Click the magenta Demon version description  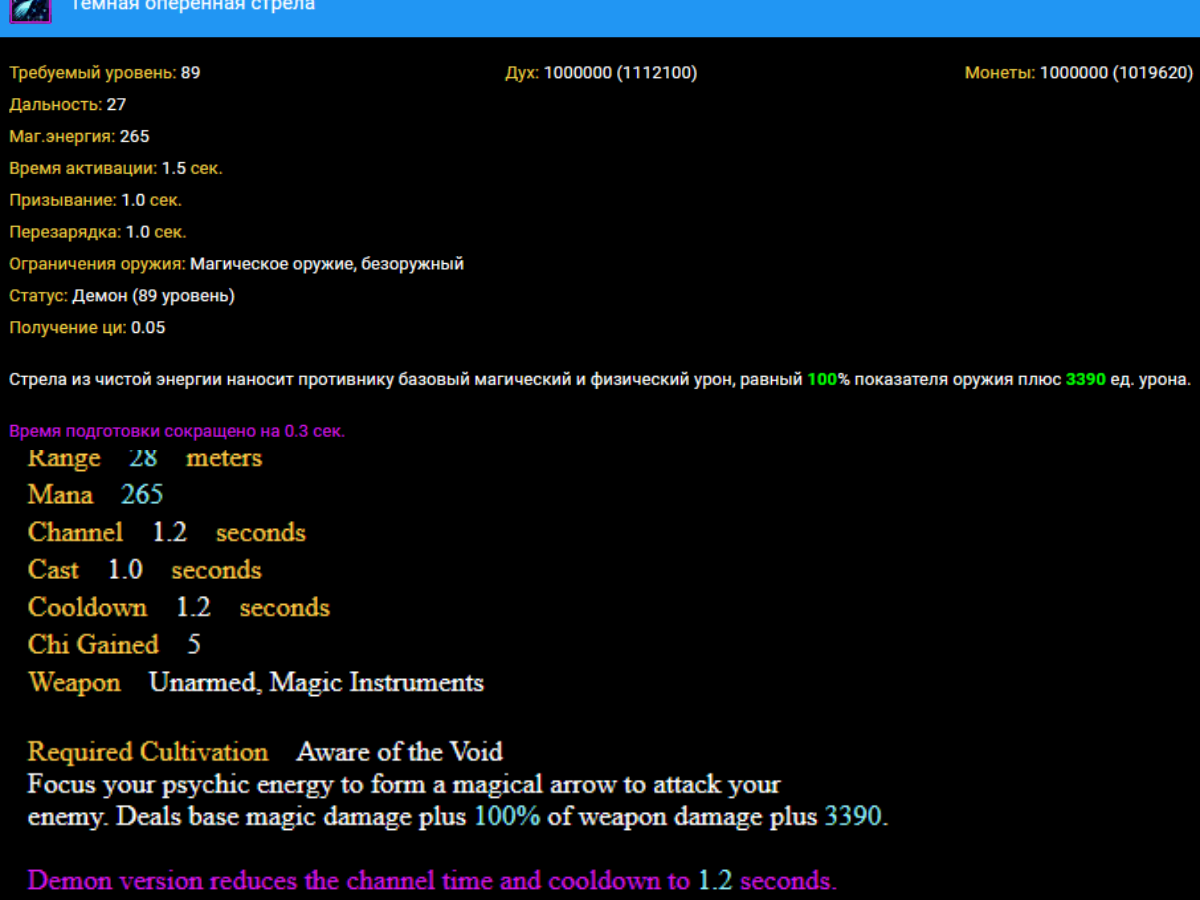(x=431, y=881)
